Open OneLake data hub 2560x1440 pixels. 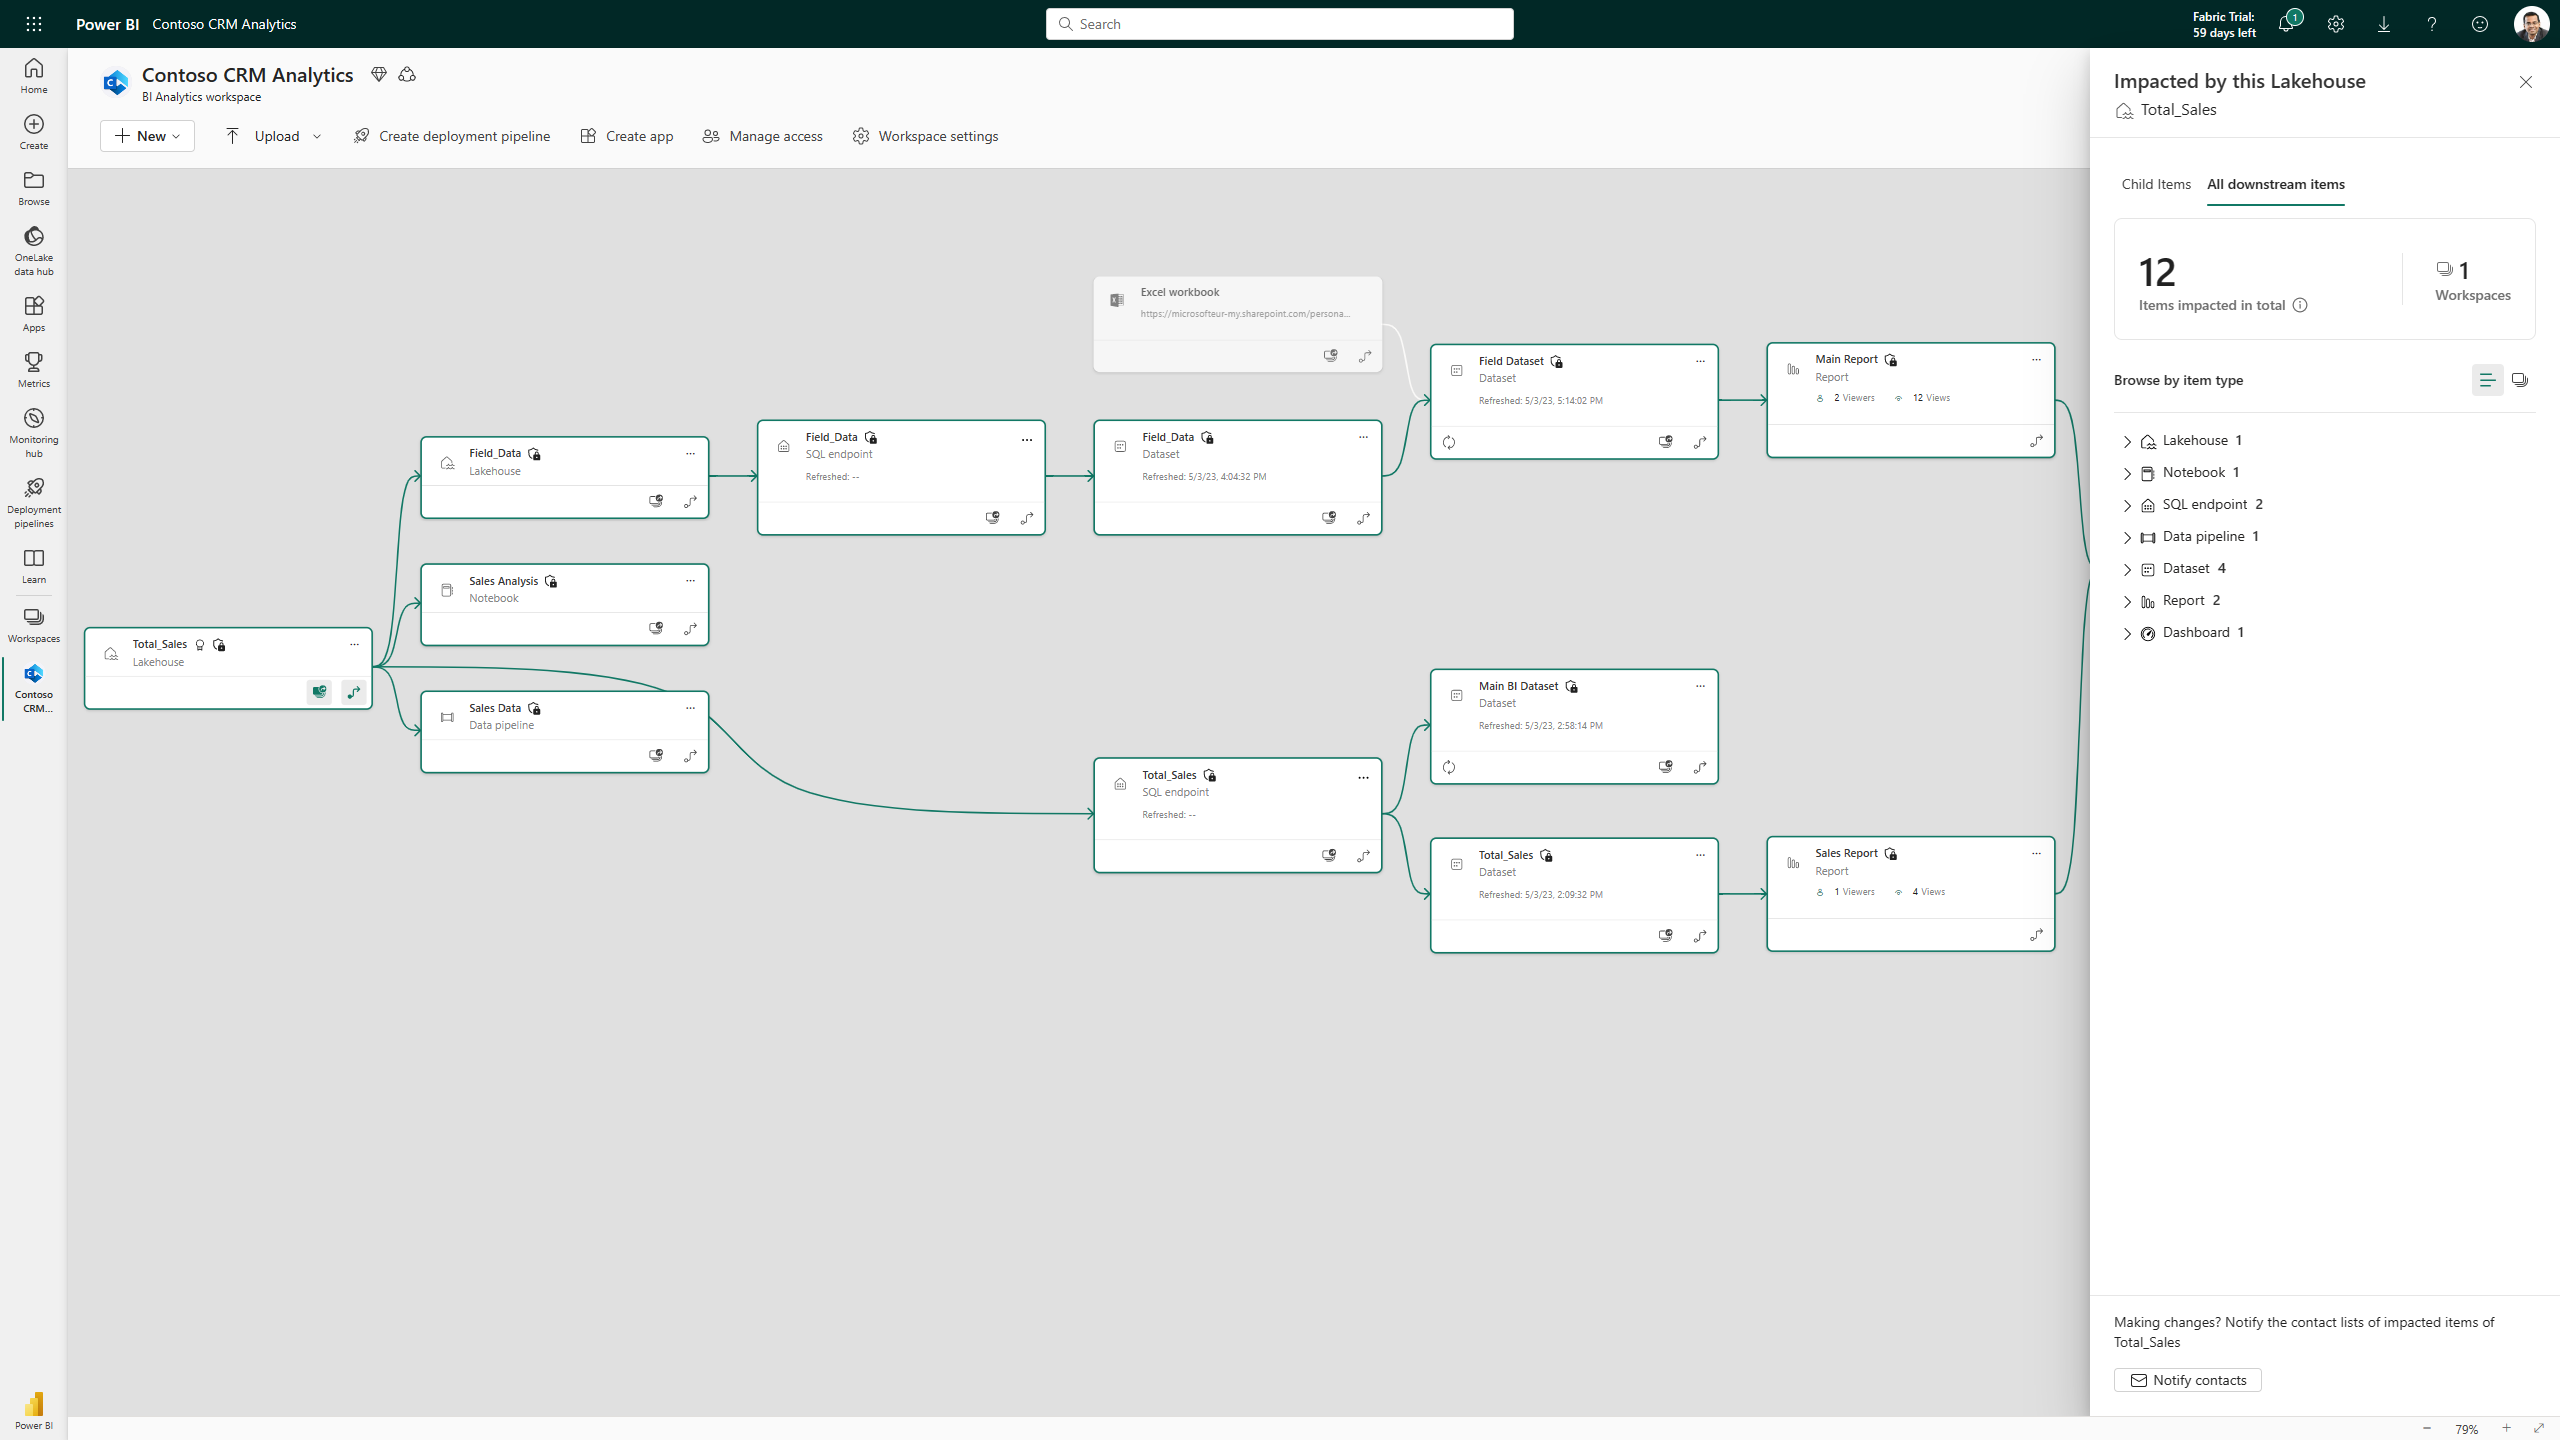(34, 250)
